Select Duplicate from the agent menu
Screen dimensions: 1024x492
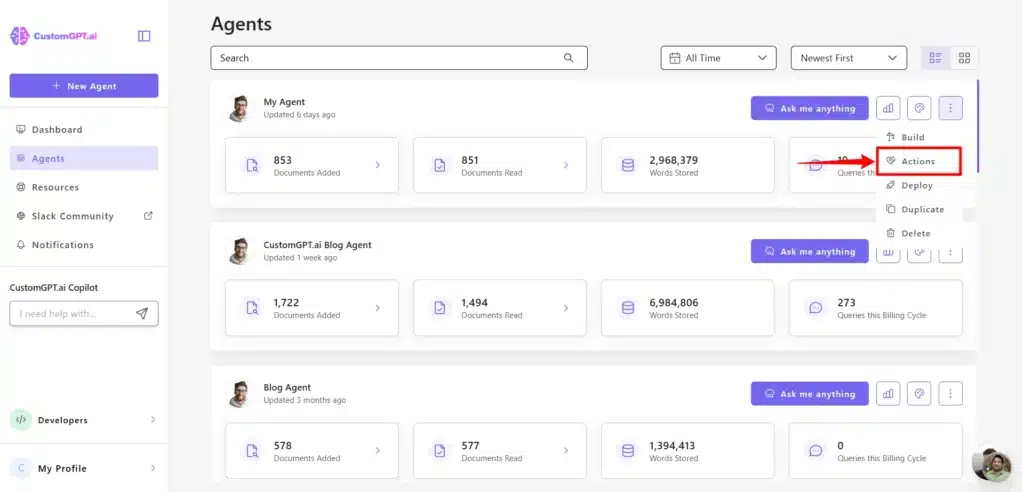pos(919,209)
